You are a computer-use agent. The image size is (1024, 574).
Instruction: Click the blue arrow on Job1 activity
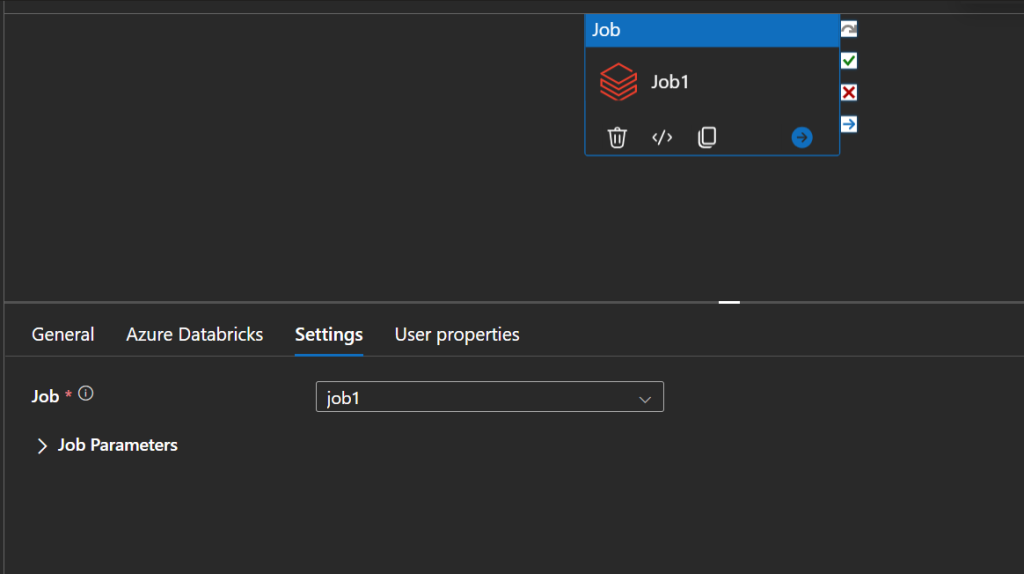(x=801, y=138)
